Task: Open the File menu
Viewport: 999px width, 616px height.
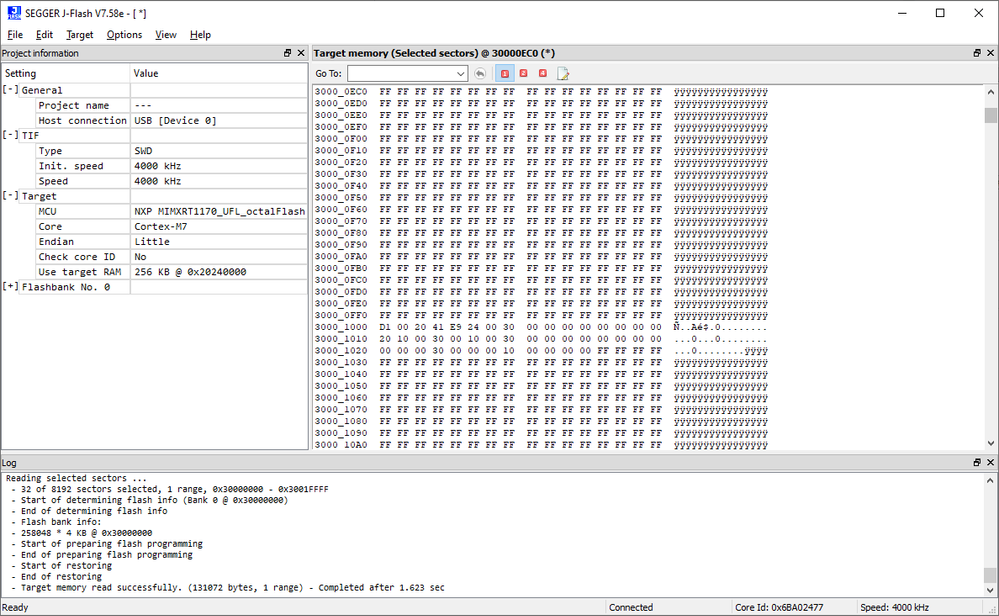Action: [15, 35]
